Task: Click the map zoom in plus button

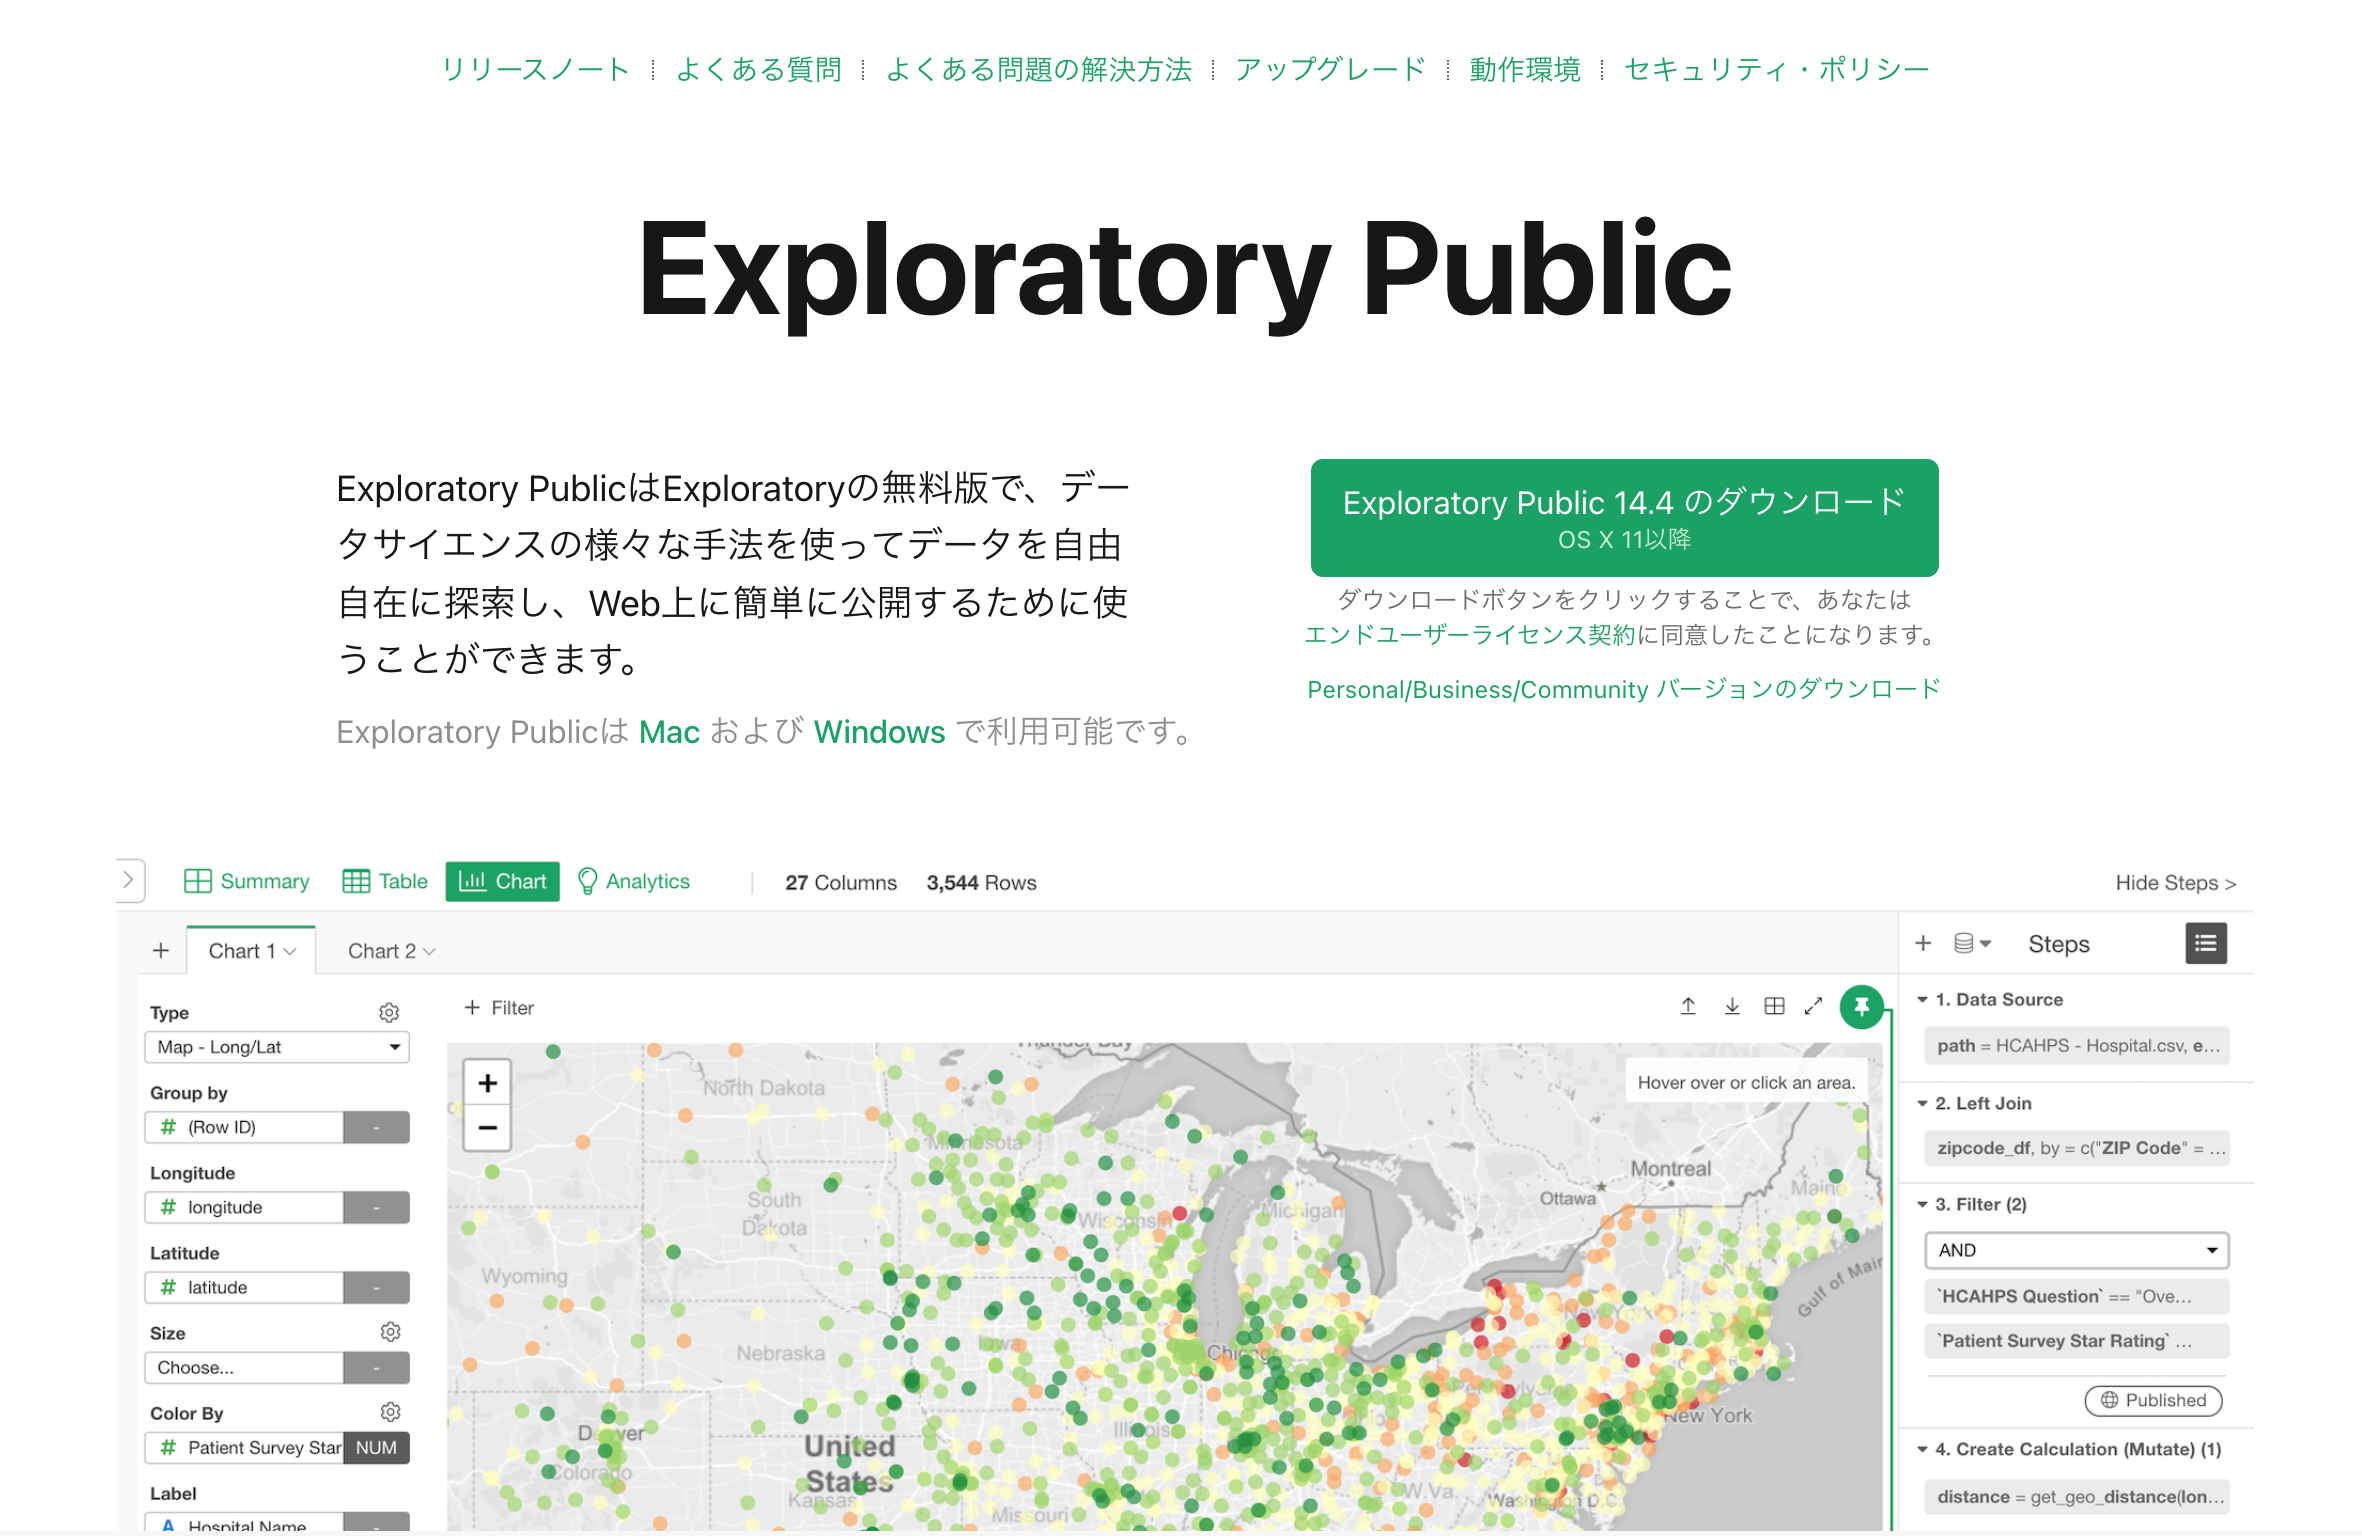Action: [488, 1083]
